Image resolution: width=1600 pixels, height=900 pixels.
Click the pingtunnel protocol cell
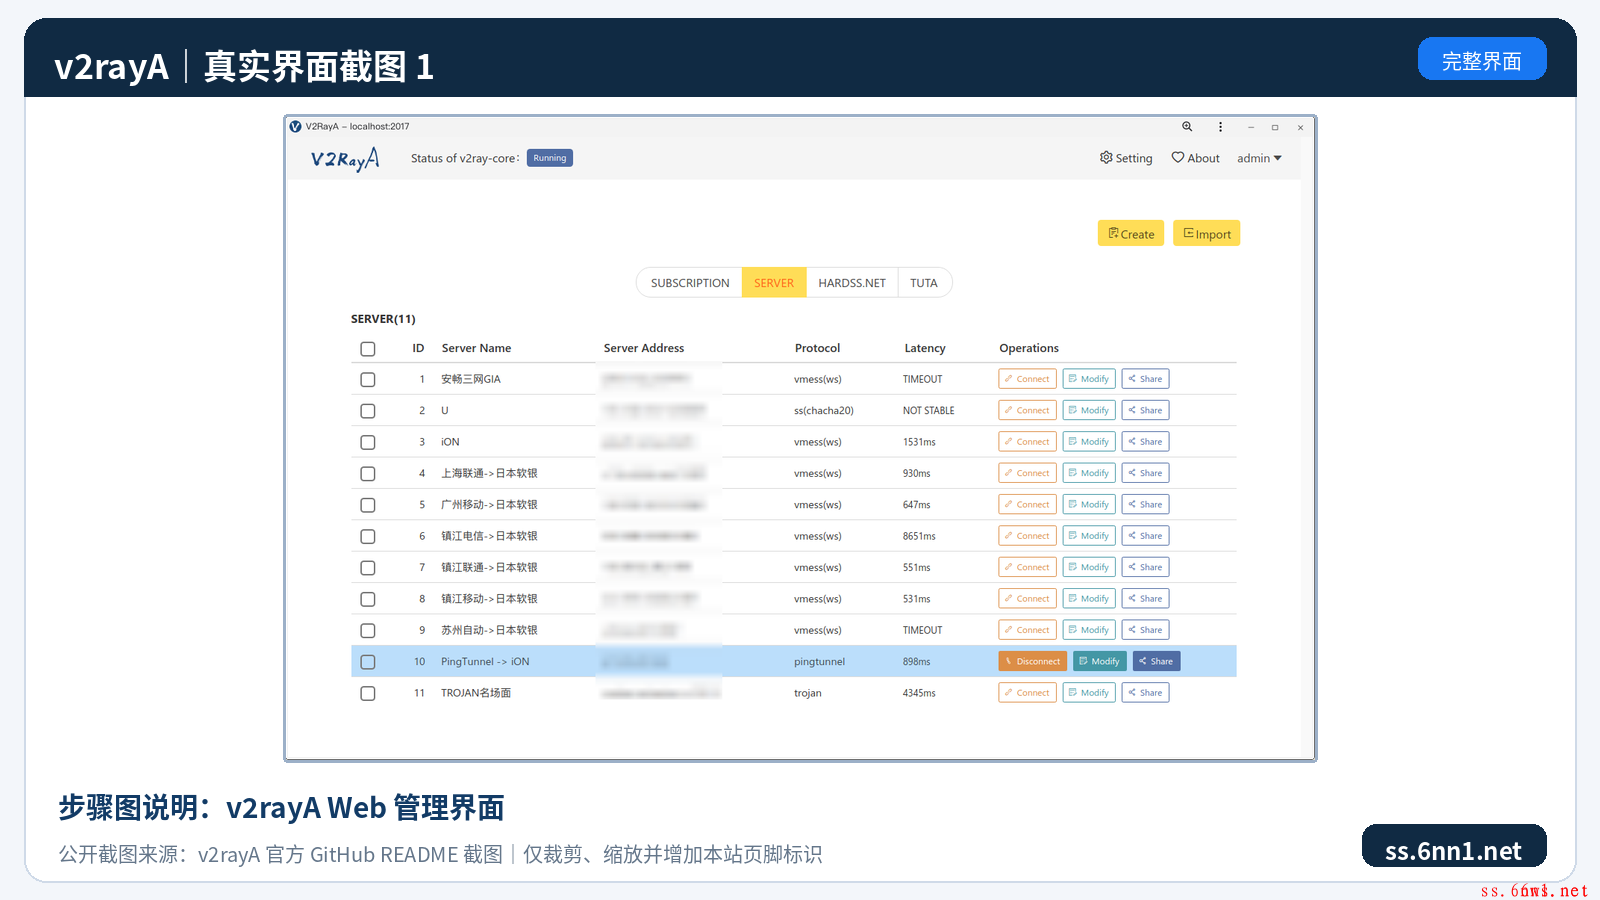point(819,661)
